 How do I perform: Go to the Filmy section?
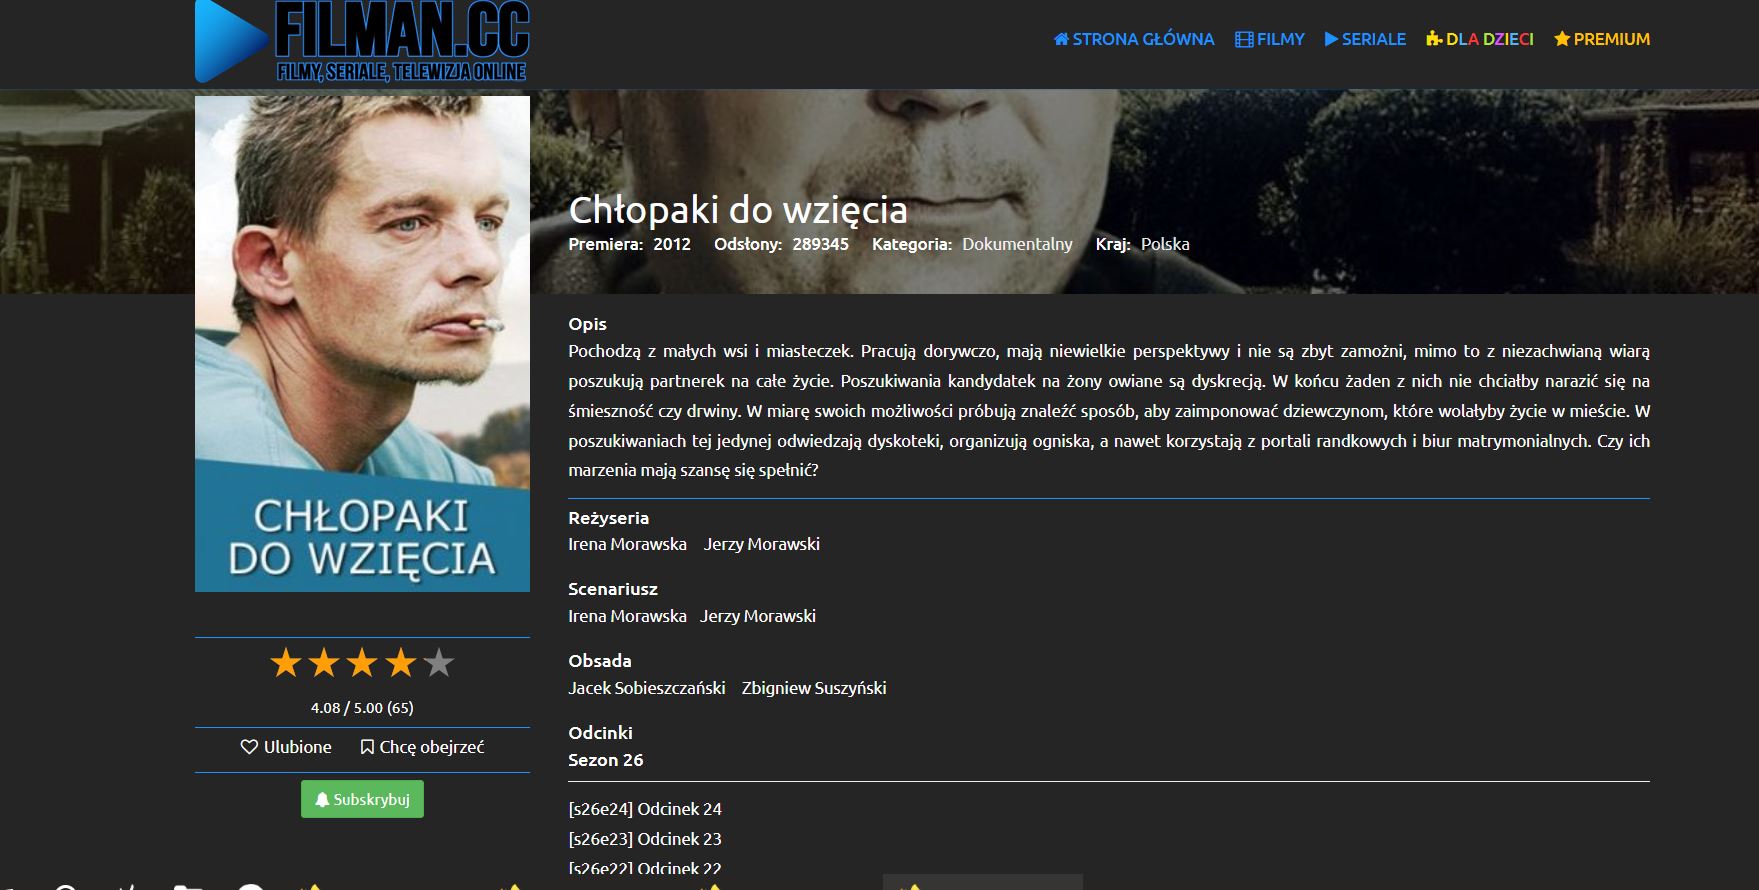click(x=1270, y=39)
